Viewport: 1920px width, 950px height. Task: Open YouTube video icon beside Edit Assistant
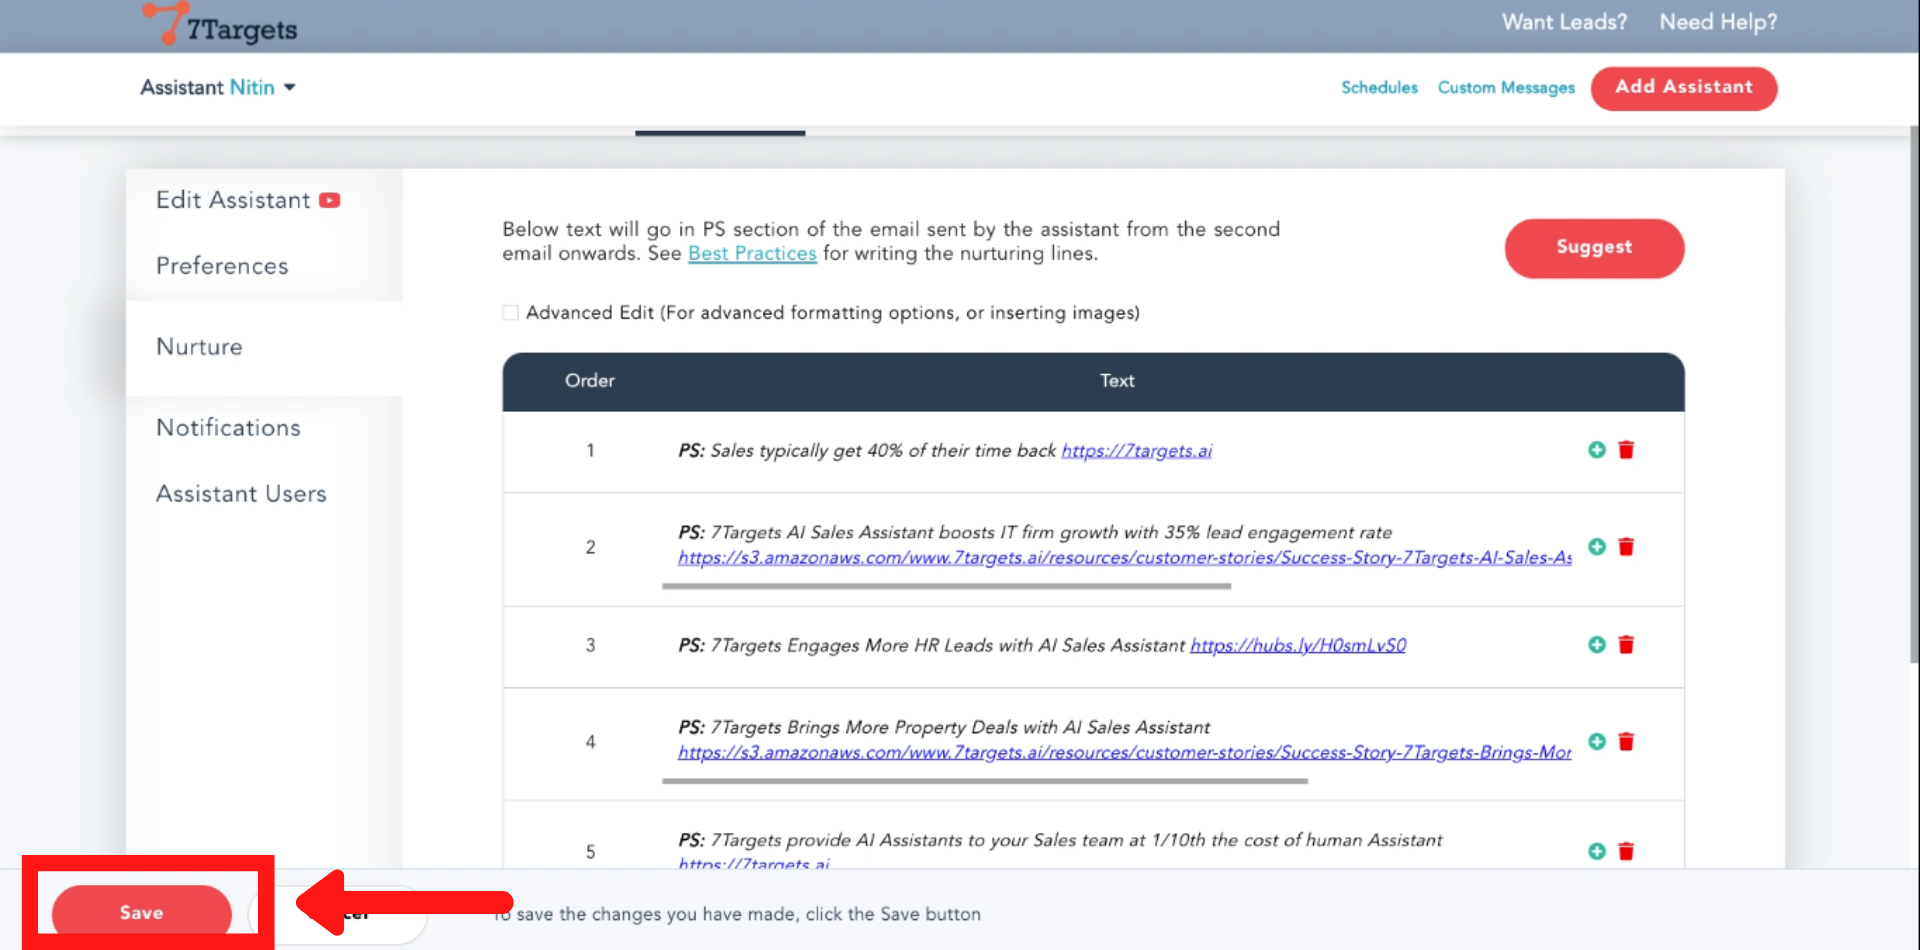click(330, 201)
